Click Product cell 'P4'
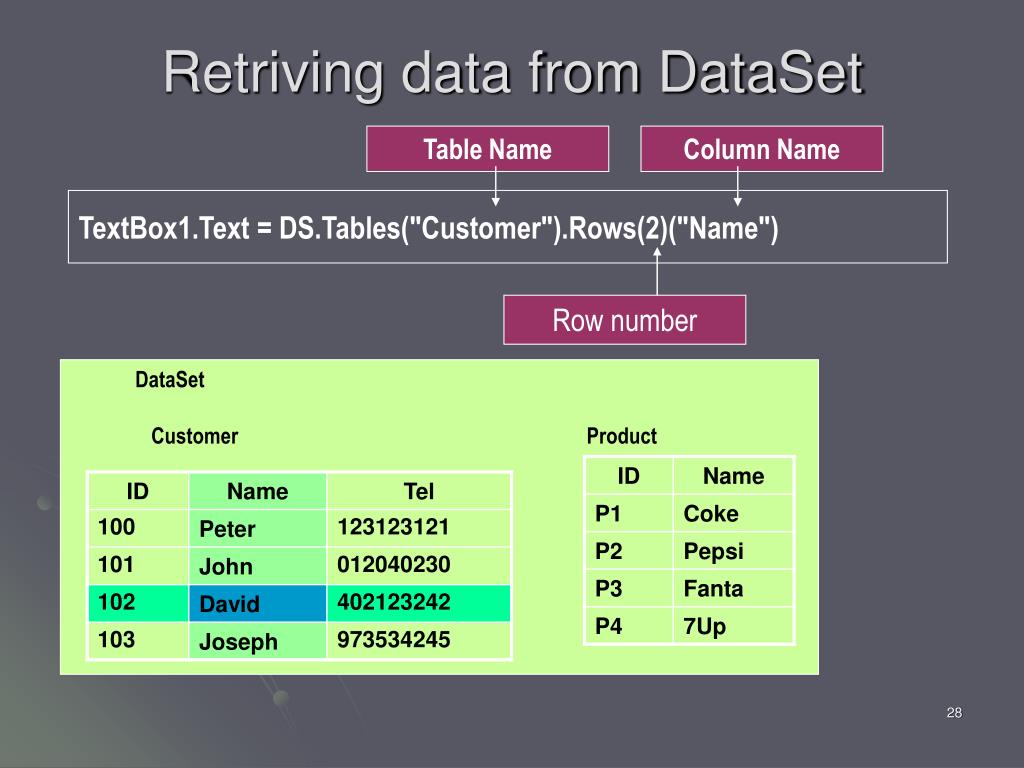Viewport: 1024px width, 768px height. (x=630, y=626)
